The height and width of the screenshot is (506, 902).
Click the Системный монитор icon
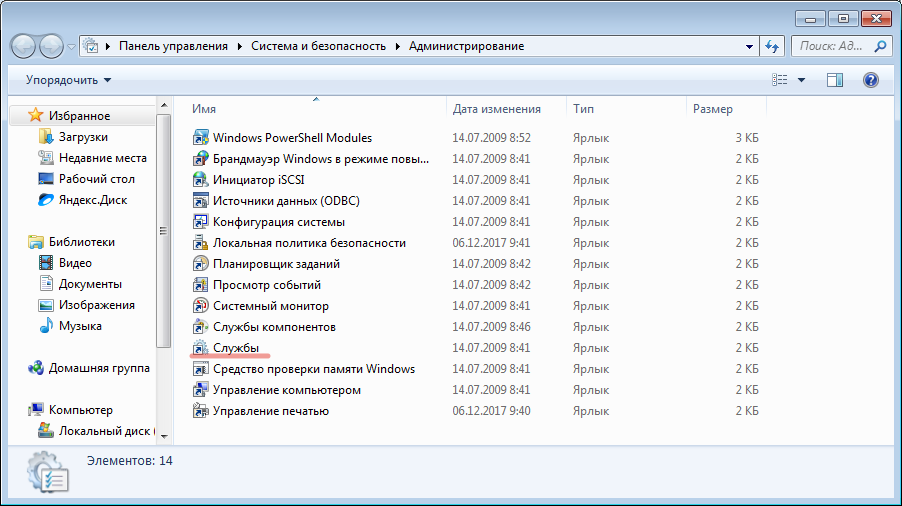point(200,305)
